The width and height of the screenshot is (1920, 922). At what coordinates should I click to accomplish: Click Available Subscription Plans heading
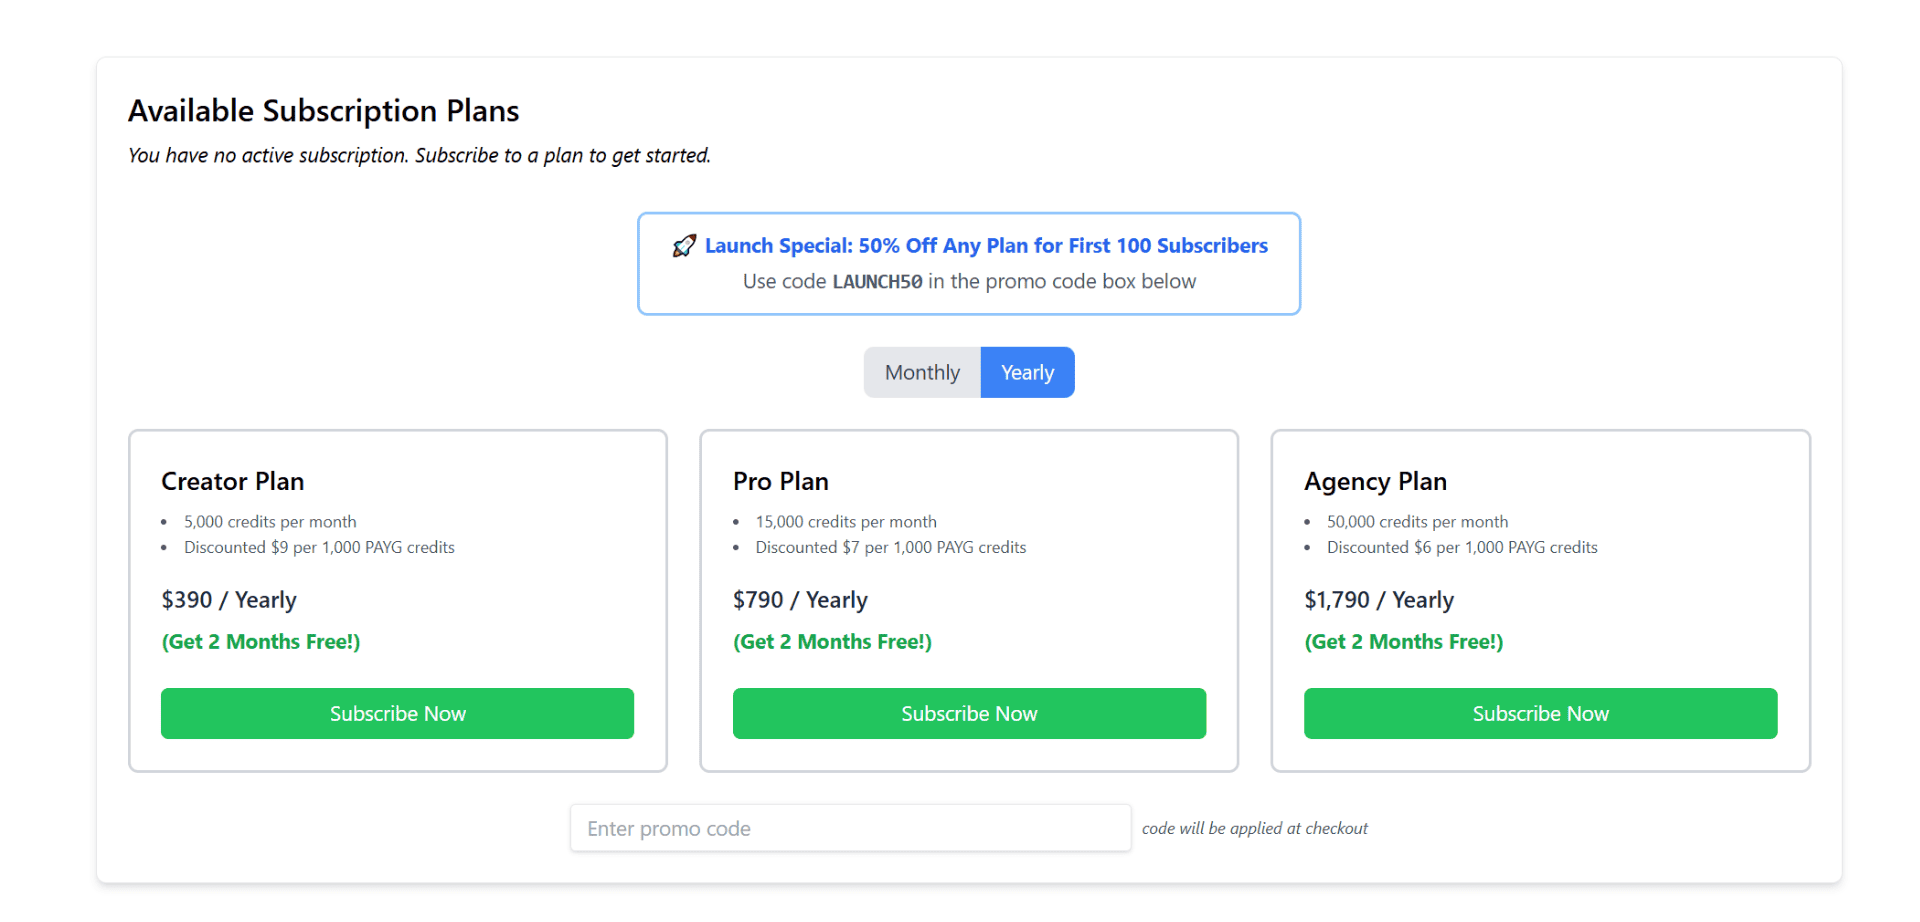[x=323, y=111]
